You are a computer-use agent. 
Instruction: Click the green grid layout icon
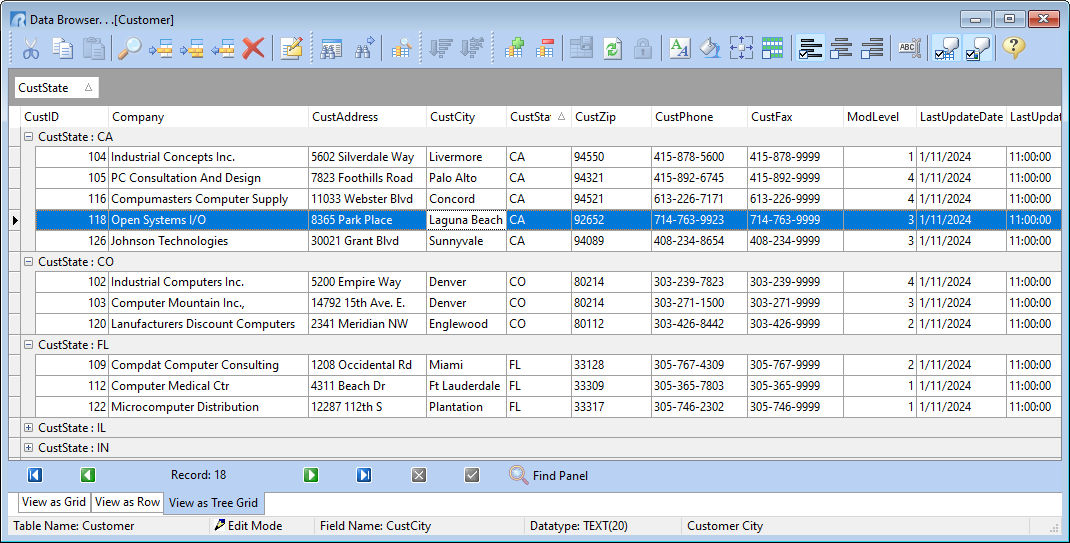(772, 48)
